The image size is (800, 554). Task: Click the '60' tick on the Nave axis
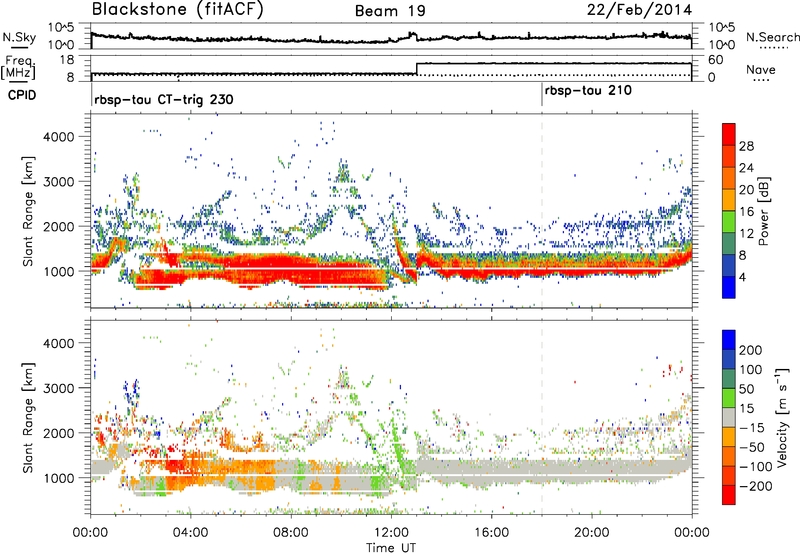(716, 60)
